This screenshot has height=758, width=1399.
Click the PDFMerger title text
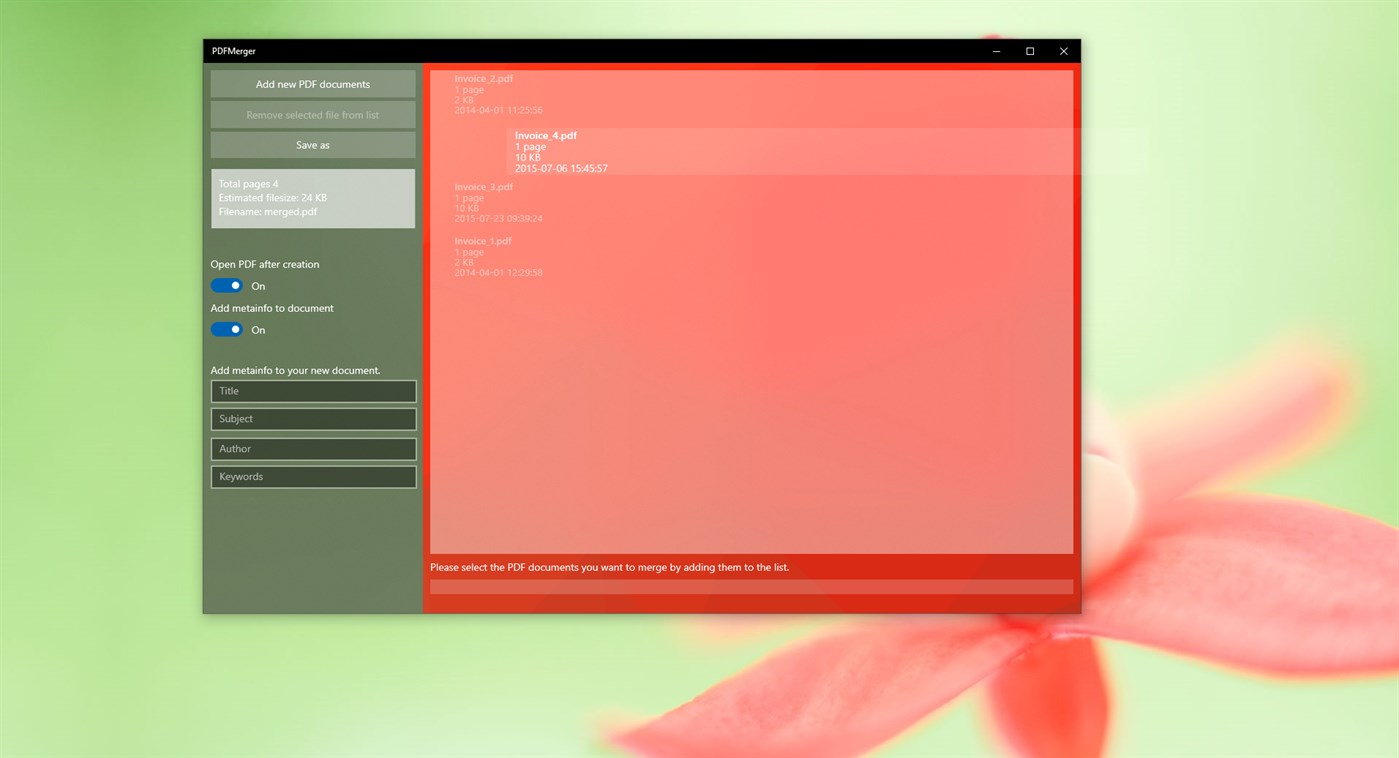click(233, 51)
